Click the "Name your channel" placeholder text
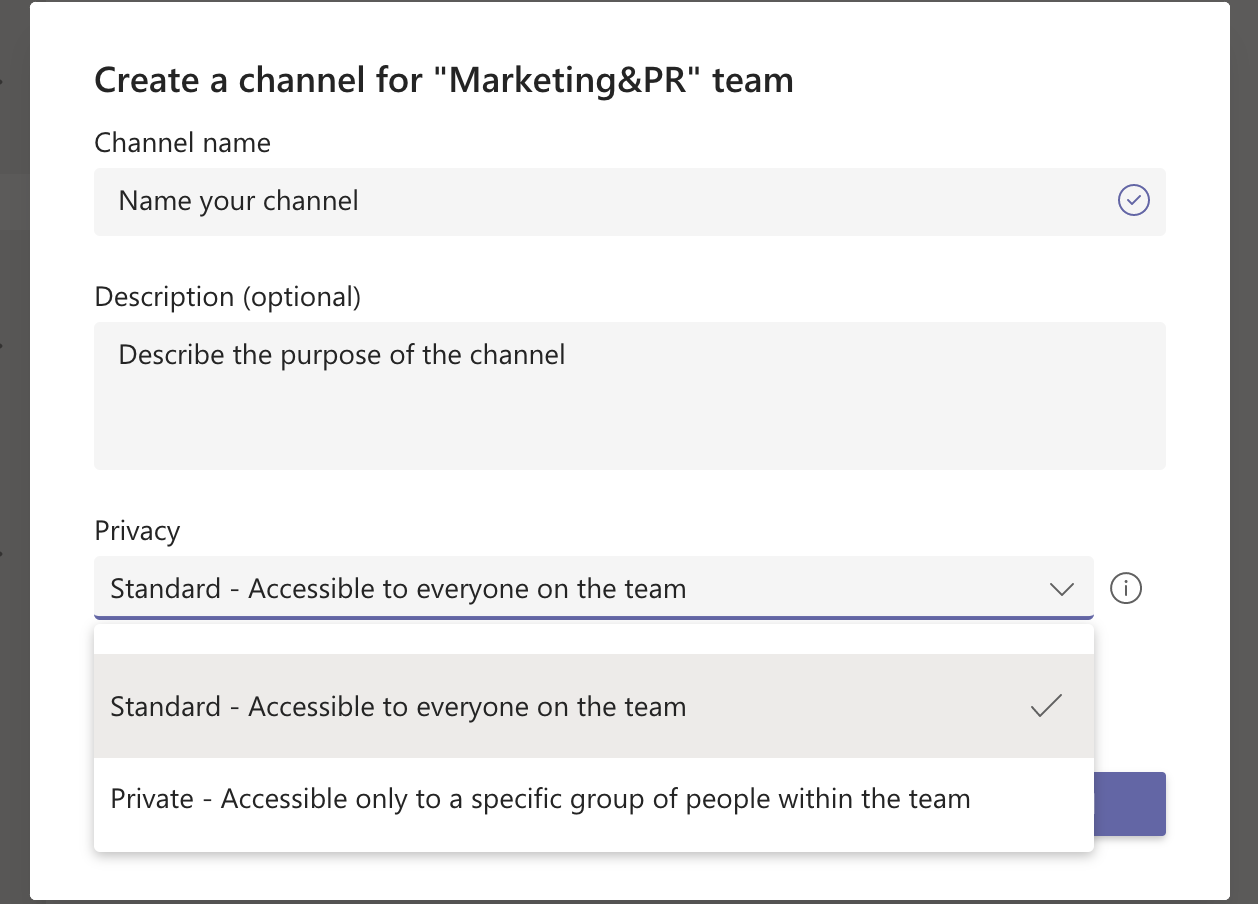The width and height of the screenshot is (1258, 904). (238, 201)
